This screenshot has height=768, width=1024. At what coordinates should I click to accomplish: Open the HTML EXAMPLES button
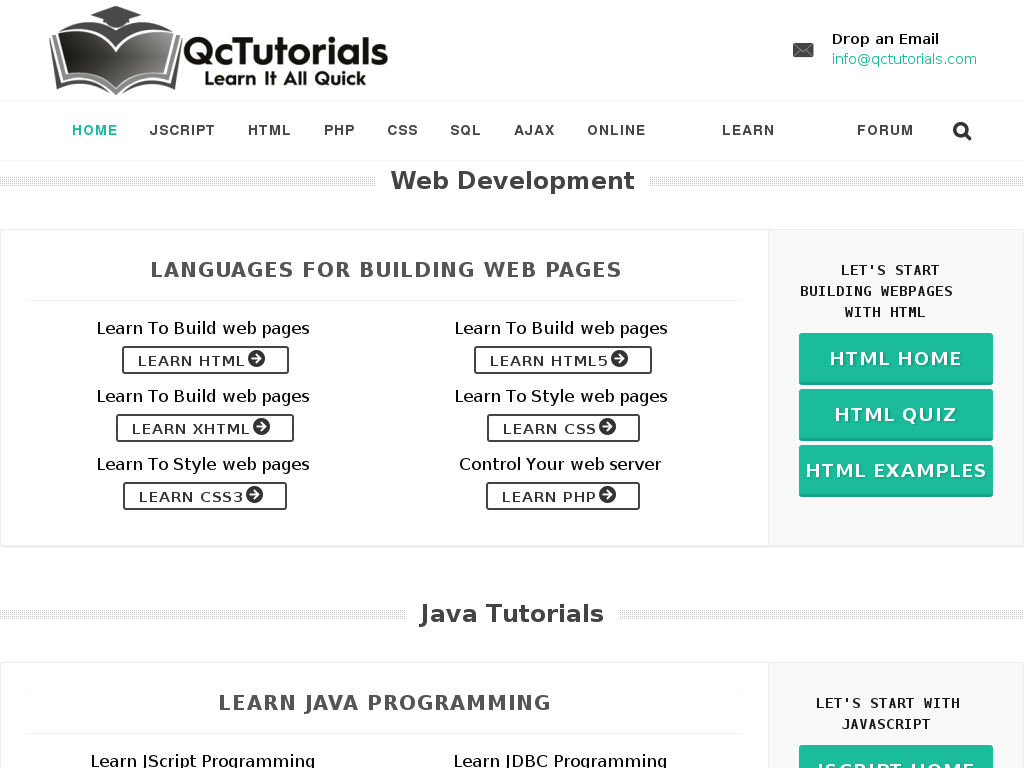(896, 471)
